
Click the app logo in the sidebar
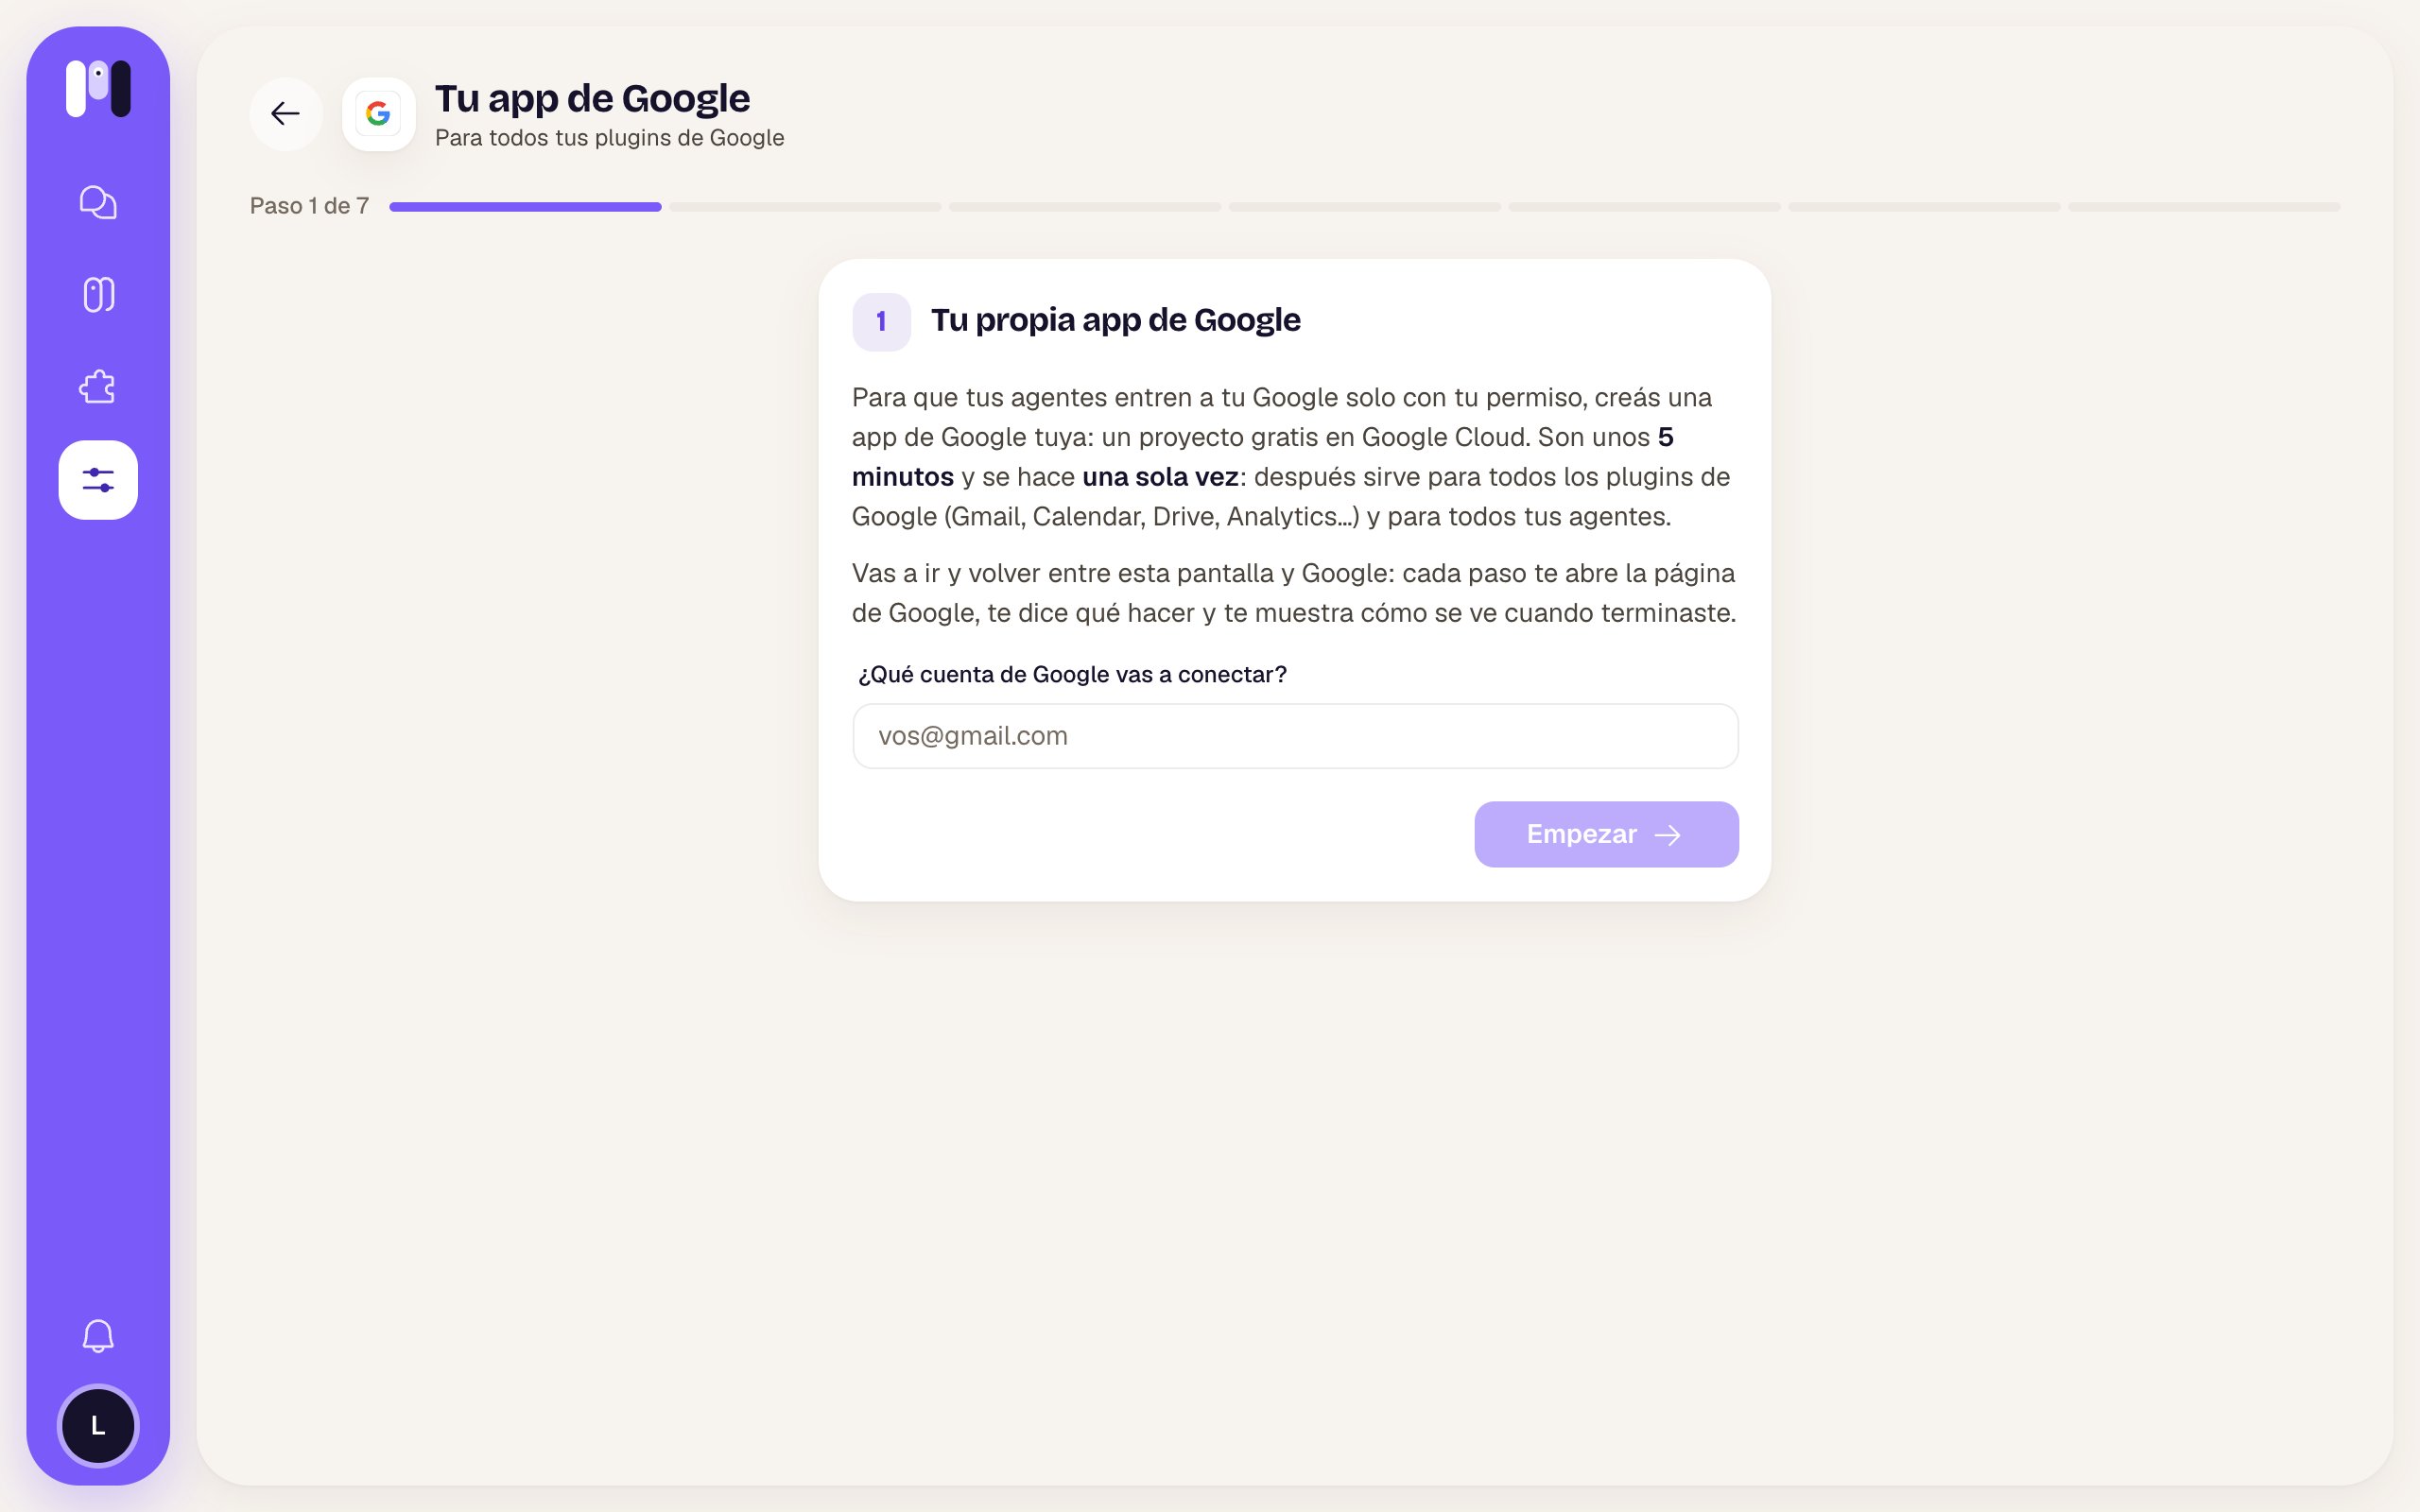(98, 88)
